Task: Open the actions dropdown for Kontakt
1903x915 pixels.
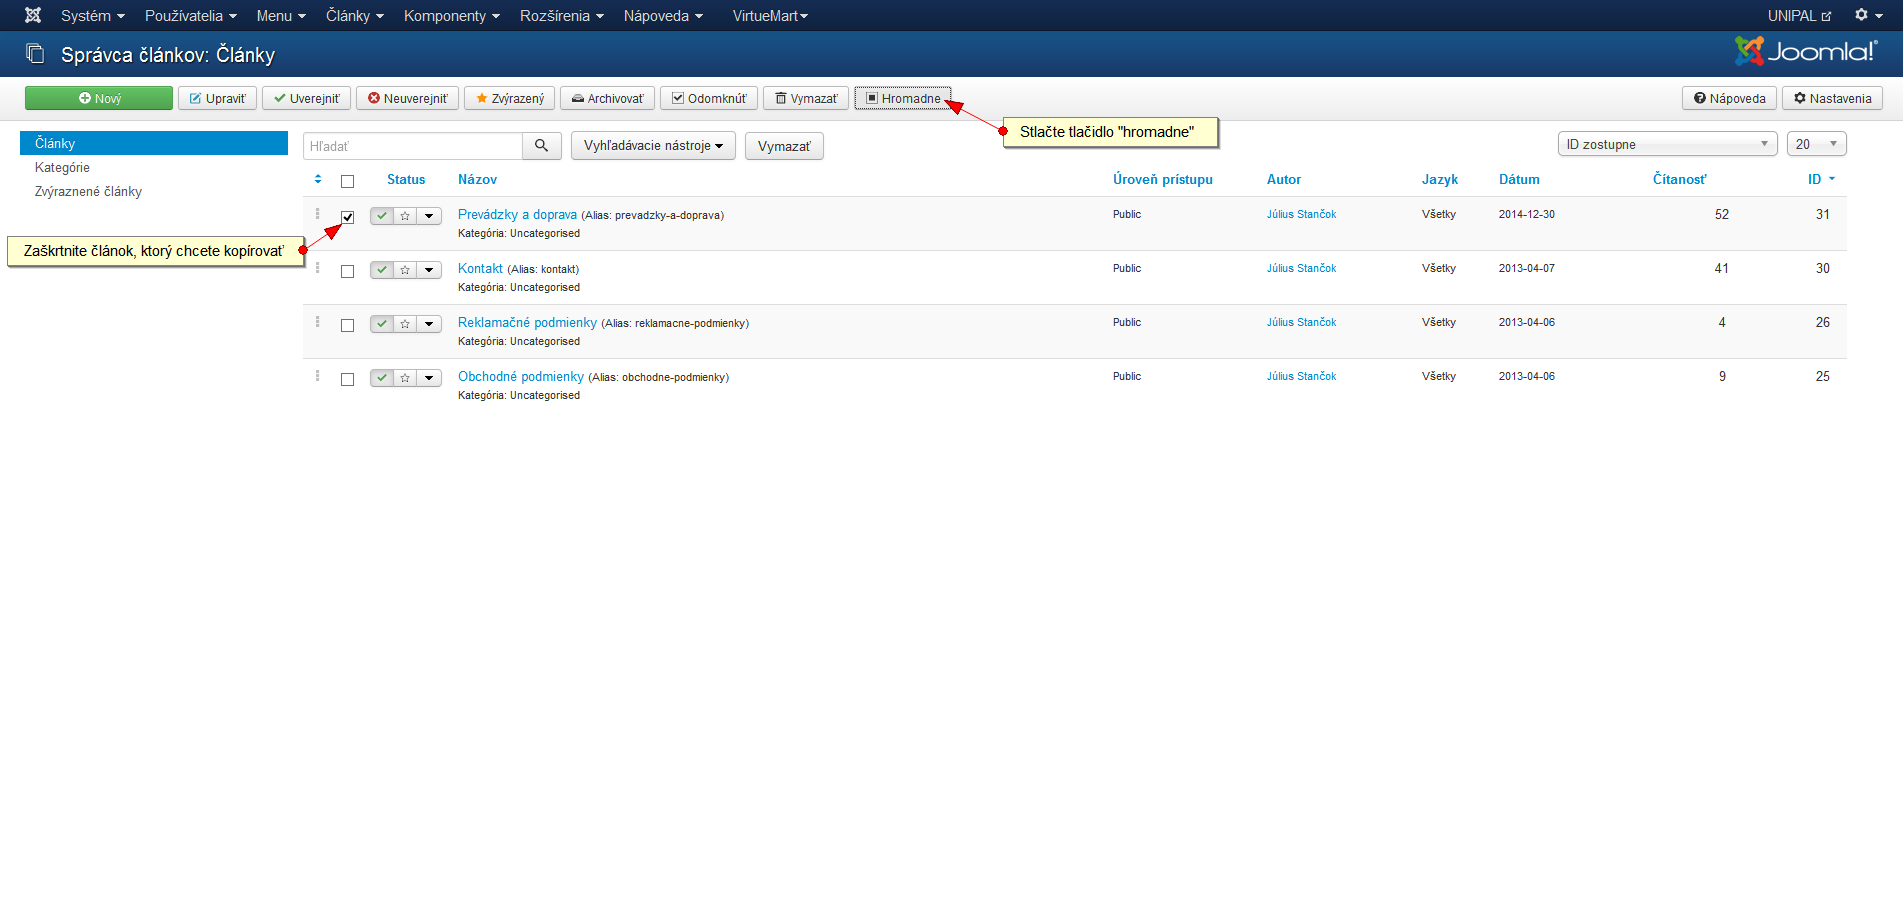Action: click(x=429, y=269)
